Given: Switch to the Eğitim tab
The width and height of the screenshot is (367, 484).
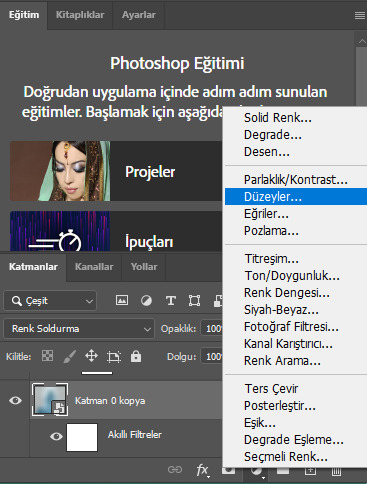Looking at the screenshot, I should (x=24, y=15).
